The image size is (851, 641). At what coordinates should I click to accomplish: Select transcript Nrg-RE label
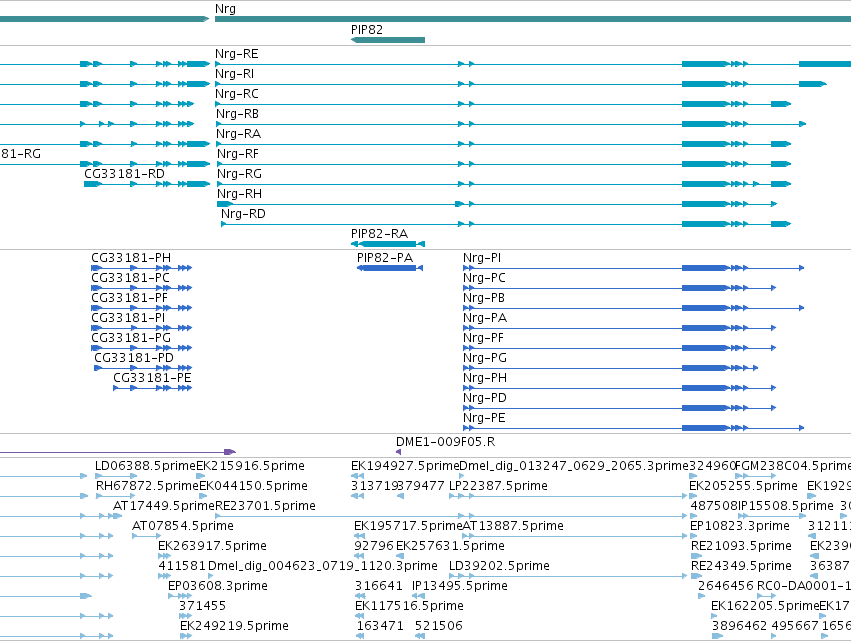(237, 54)
